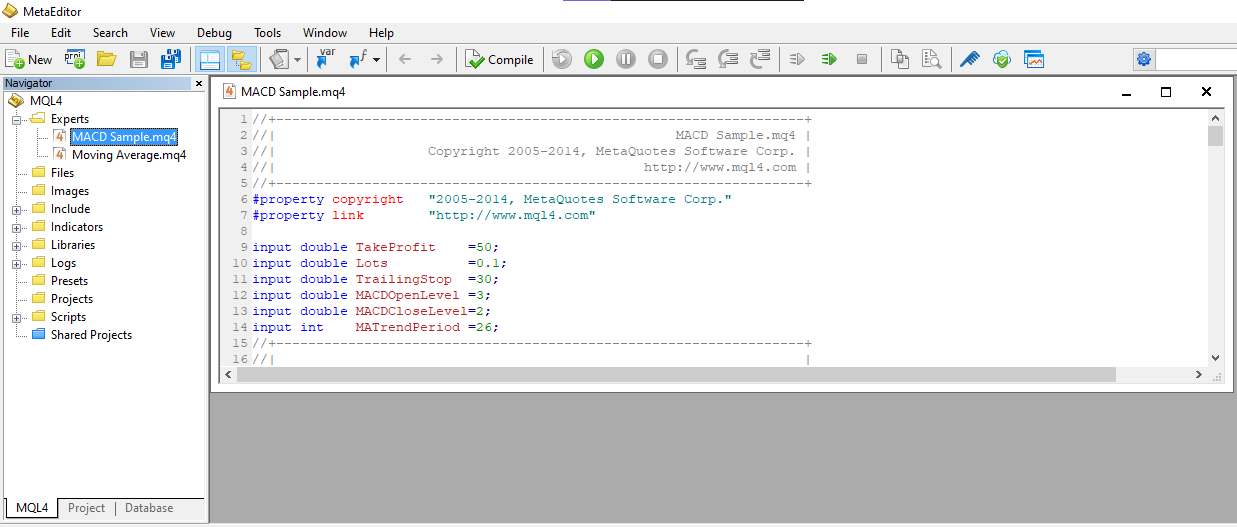
Task: Click the copy documents toolbar icon
Action: pos(900,59)
